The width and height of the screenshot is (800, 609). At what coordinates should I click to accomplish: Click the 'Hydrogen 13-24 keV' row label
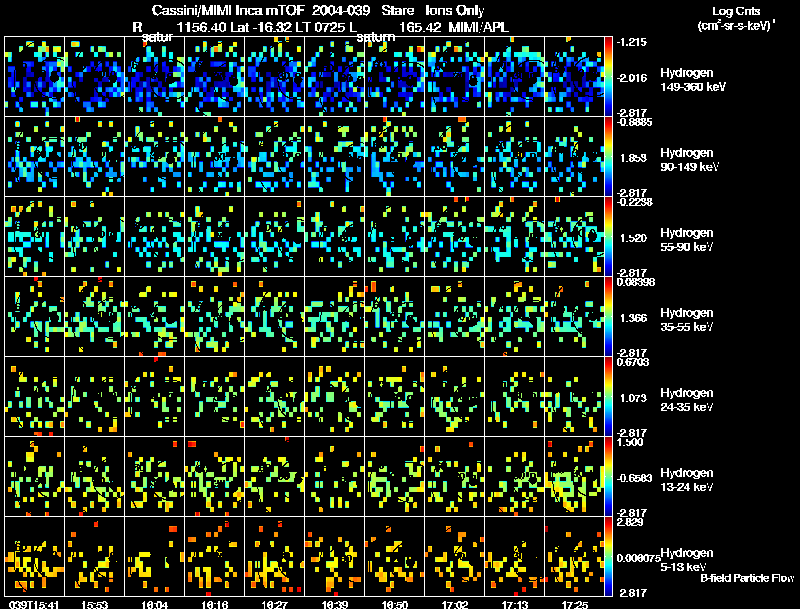pyautogui.click(x=687, y=480)
